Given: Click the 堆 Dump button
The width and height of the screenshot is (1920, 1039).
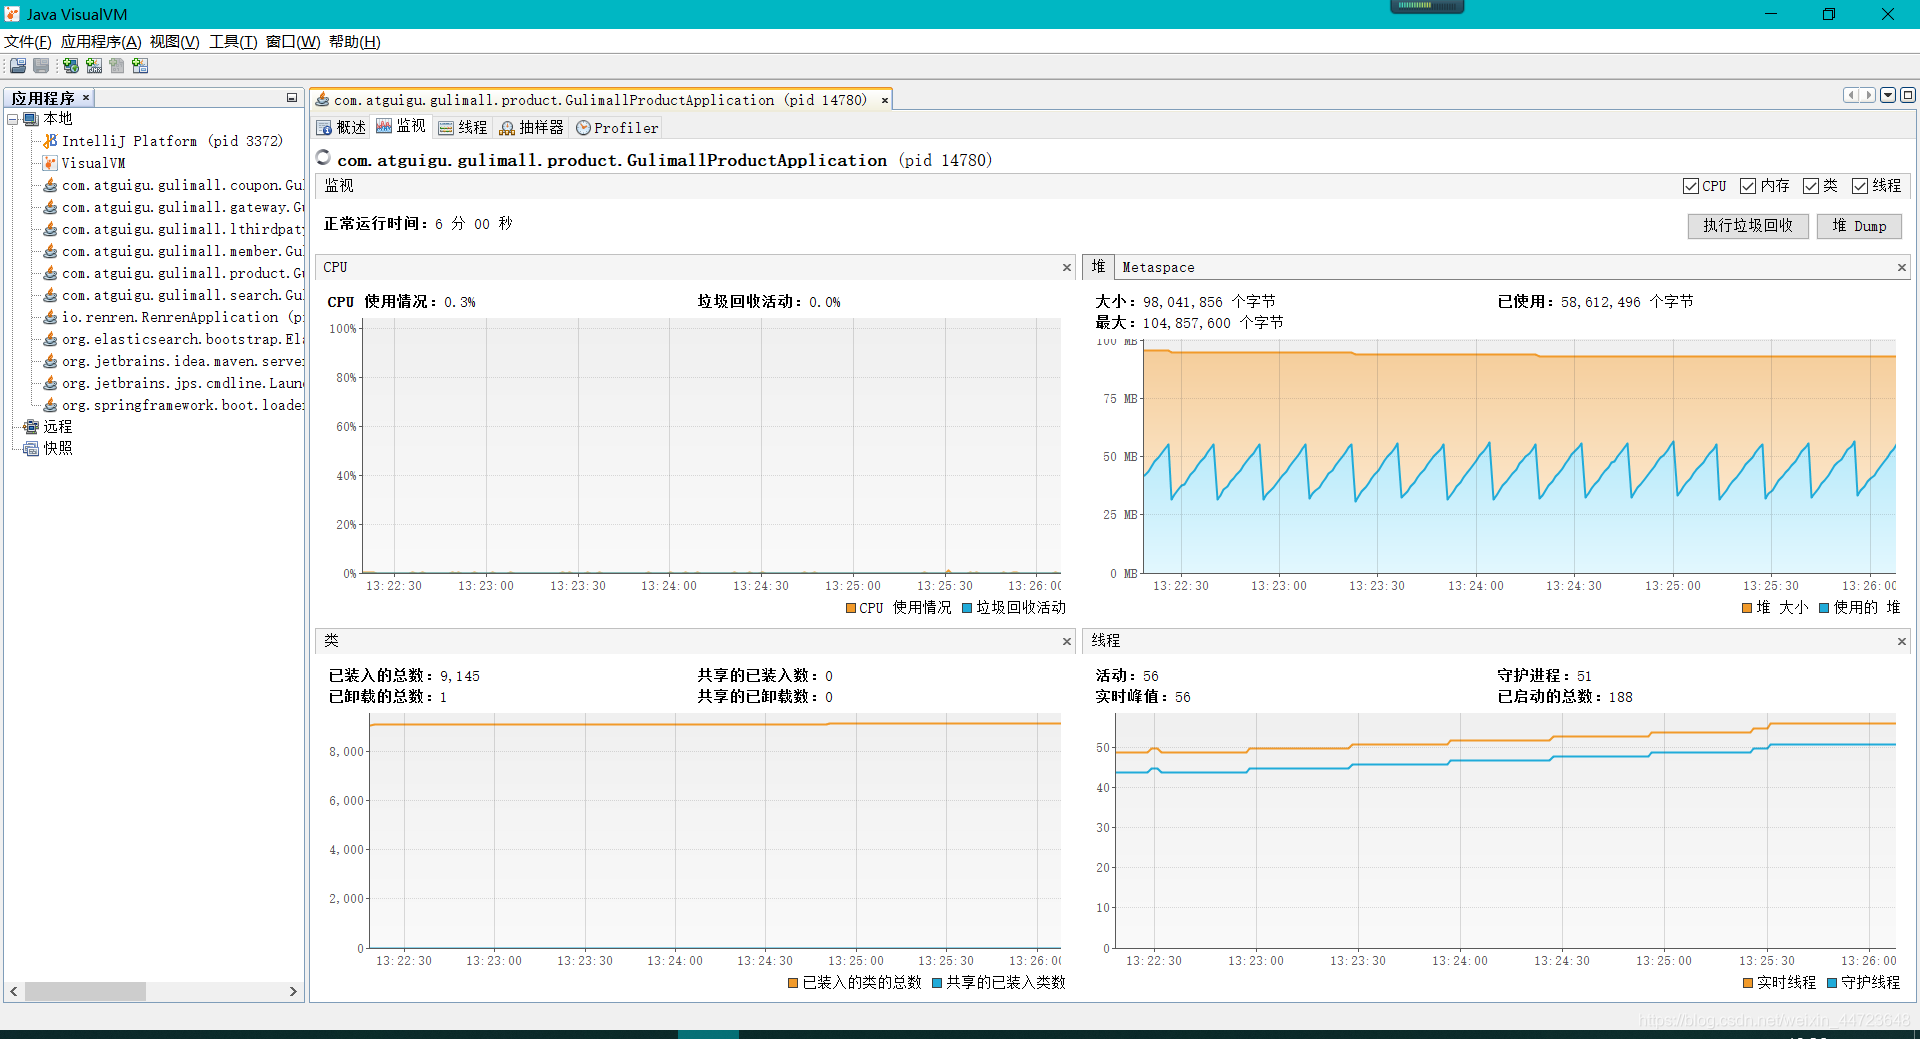Looking at the screenshot, I should click(1859, 226).
